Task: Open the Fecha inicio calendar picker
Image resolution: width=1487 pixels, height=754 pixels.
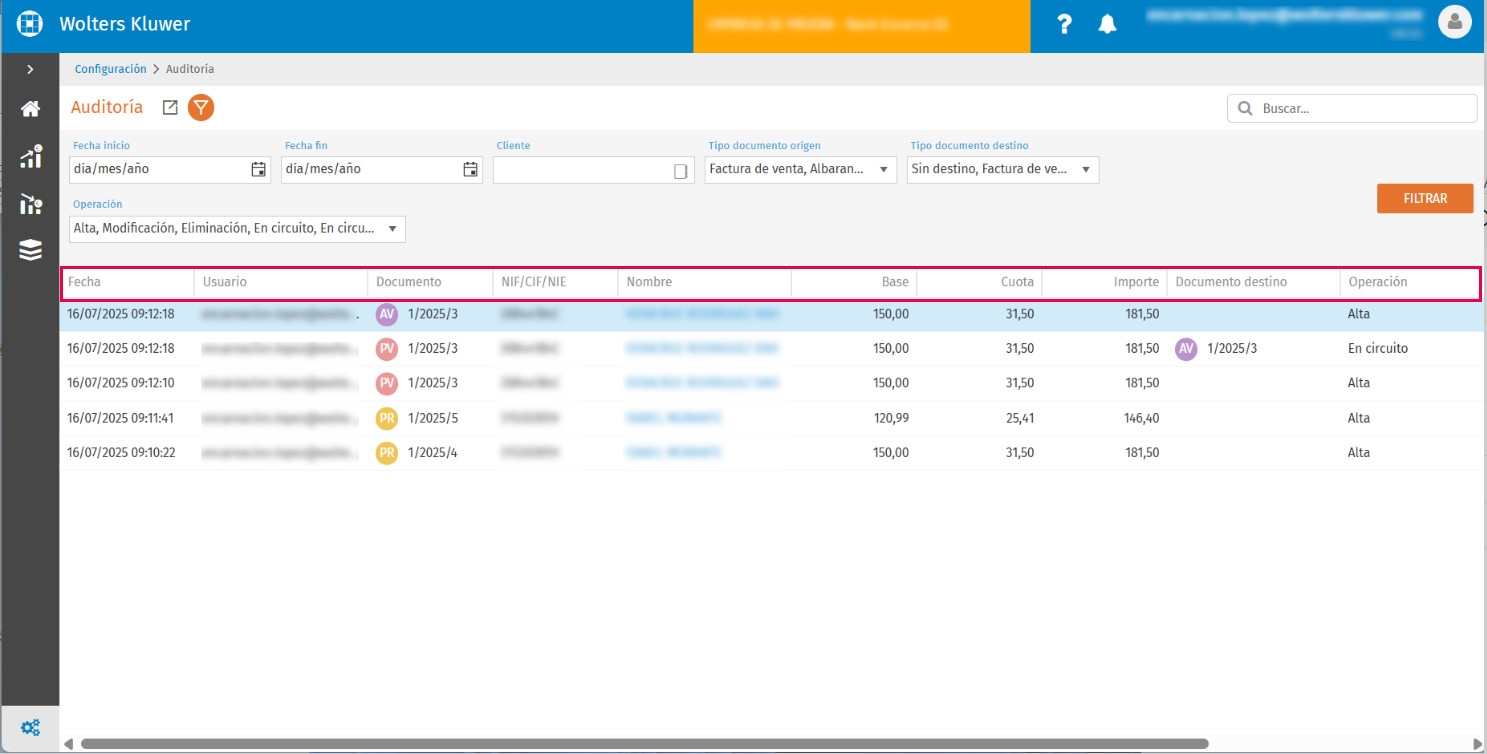Action: tap(258, 169)
